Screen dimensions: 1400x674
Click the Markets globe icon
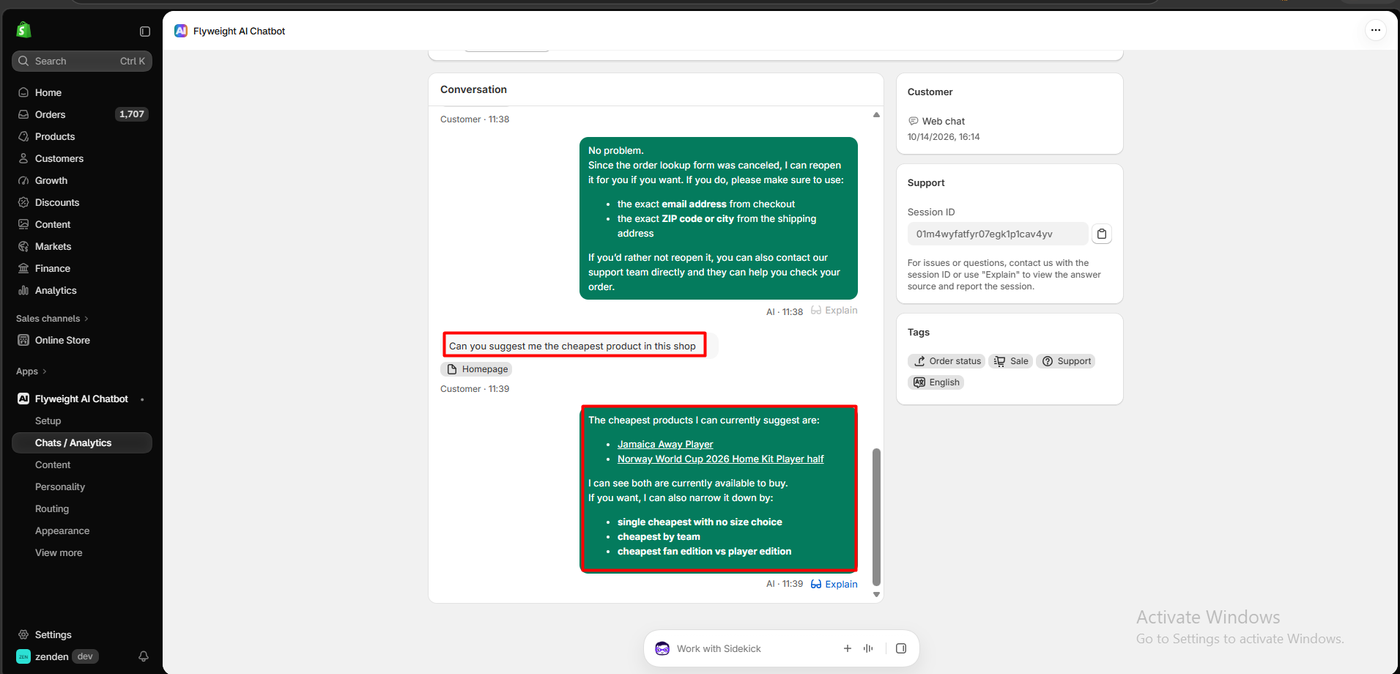tap(24, 246)
